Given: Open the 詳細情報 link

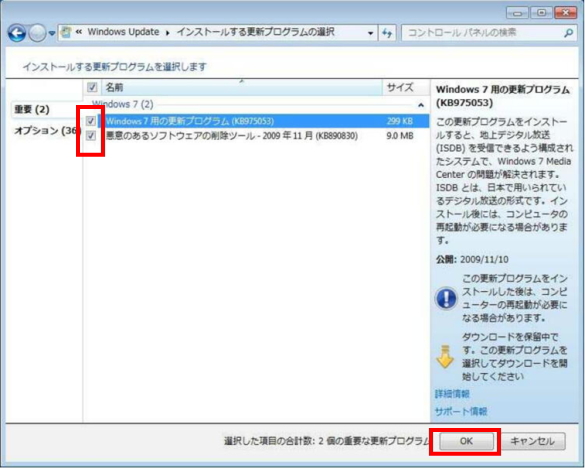Looking at the screenshot, I should coord(452,394).
